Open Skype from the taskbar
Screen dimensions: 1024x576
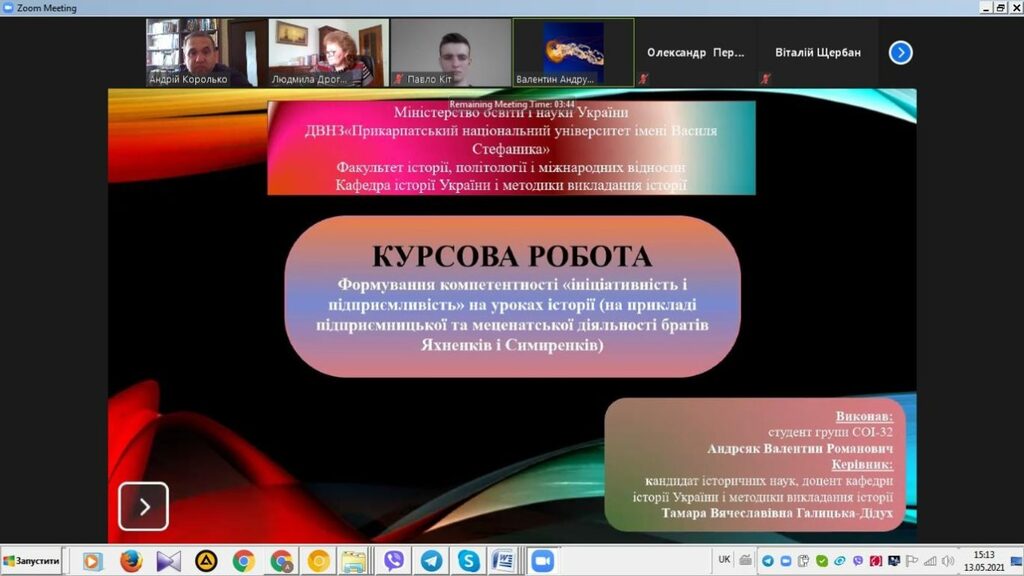tap(468, 561)
